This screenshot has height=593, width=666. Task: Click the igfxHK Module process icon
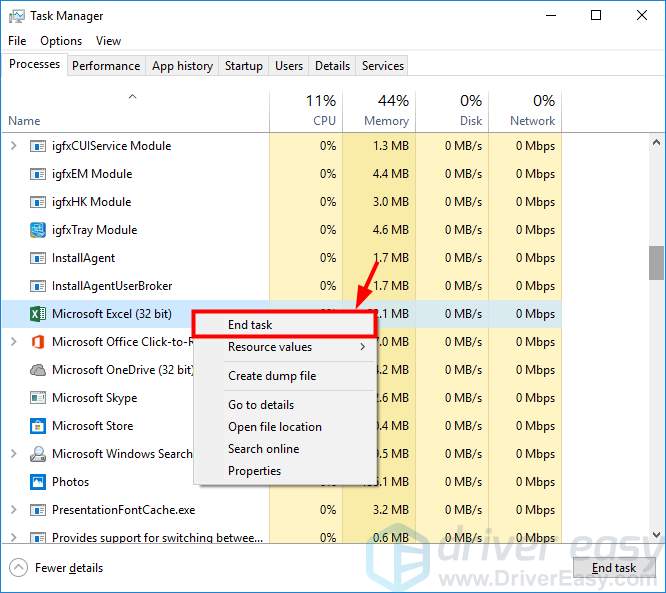point(38,202)
